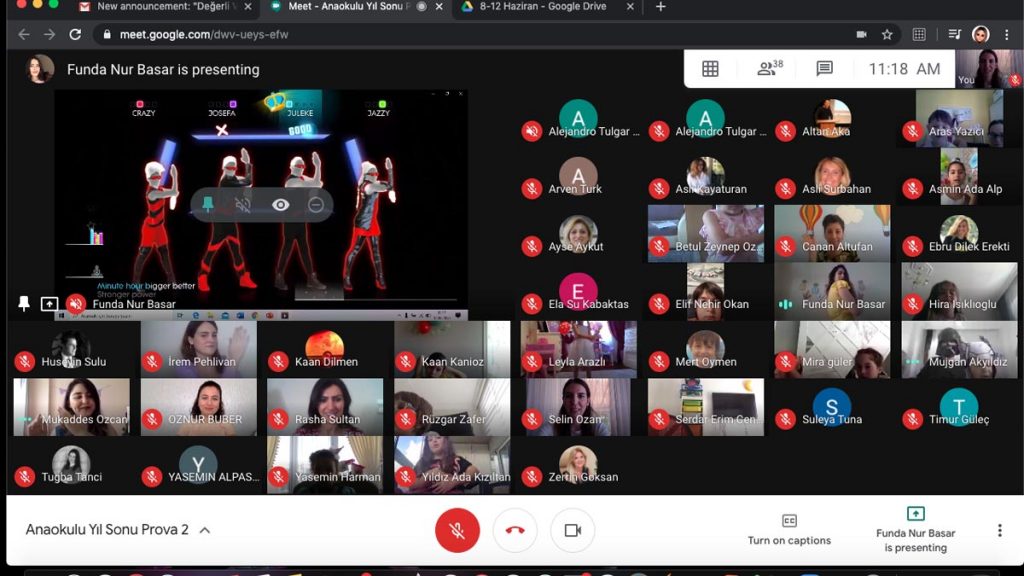This screenshot has width=1024, height=576.
Task: Expand meeting details for Anaokulu Yıl Sonu Prova 2
Action: point(204,530)
